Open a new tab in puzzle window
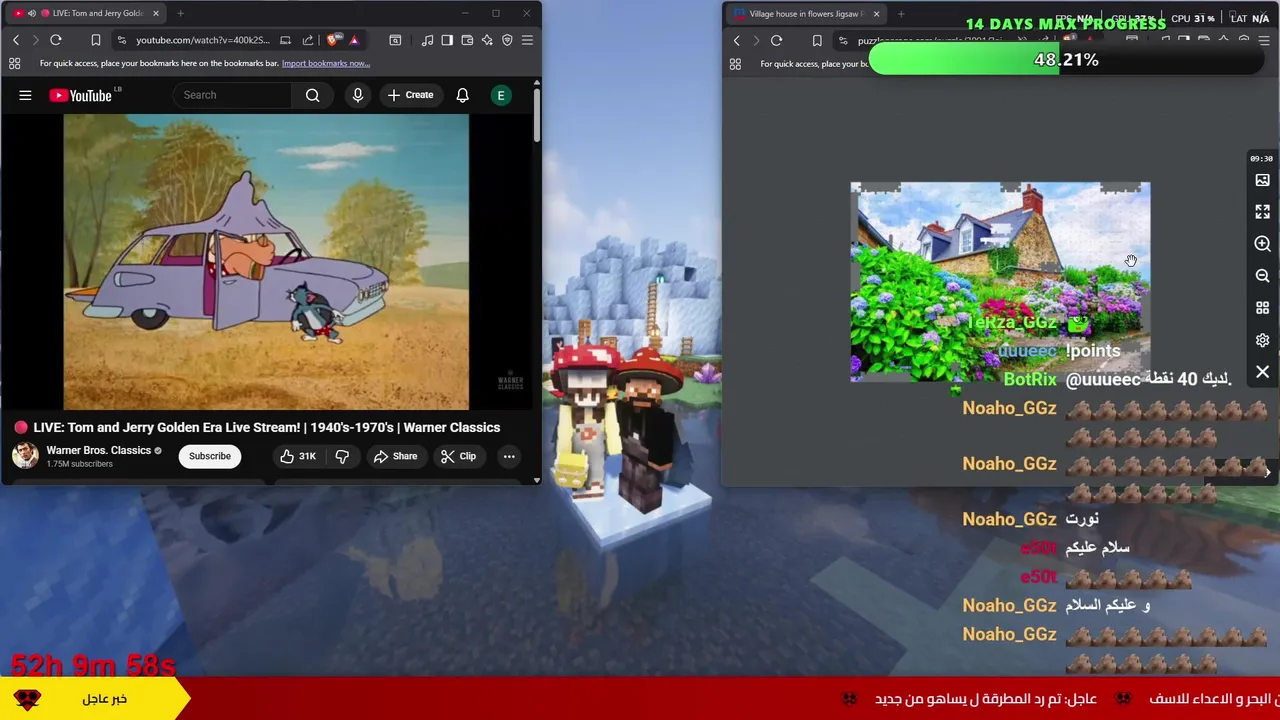Image resolution: width=1280 pixels, height=720 pixels. [x=901, y=14]
